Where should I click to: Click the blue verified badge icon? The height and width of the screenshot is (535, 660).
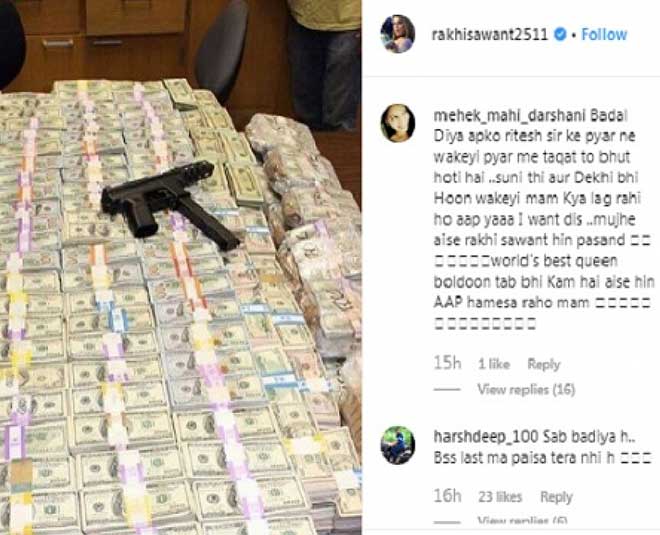click(x=559, y=34)
